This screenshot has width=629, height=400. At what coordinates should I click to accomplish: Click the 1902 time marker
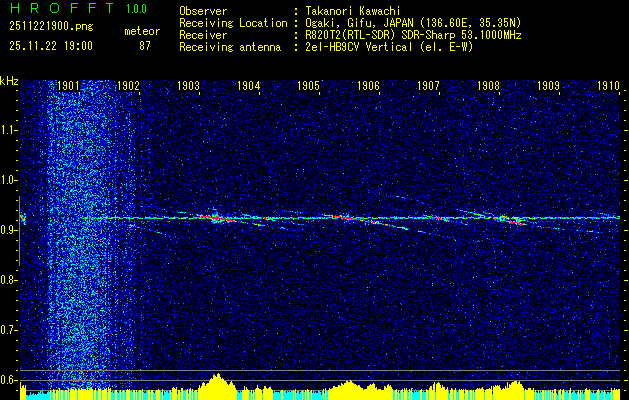(128, 85)
